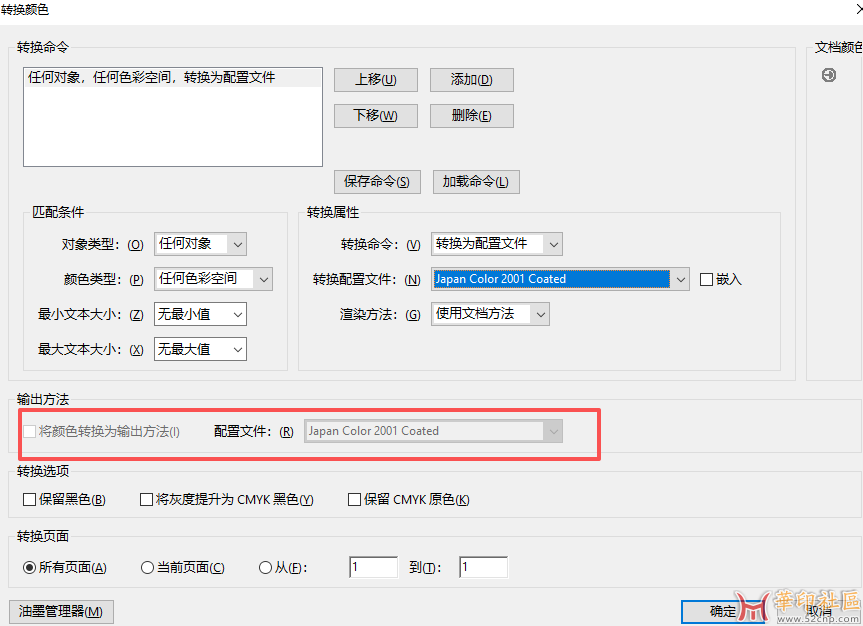Open the 油墨管理器 button

(x=61, y=612)
